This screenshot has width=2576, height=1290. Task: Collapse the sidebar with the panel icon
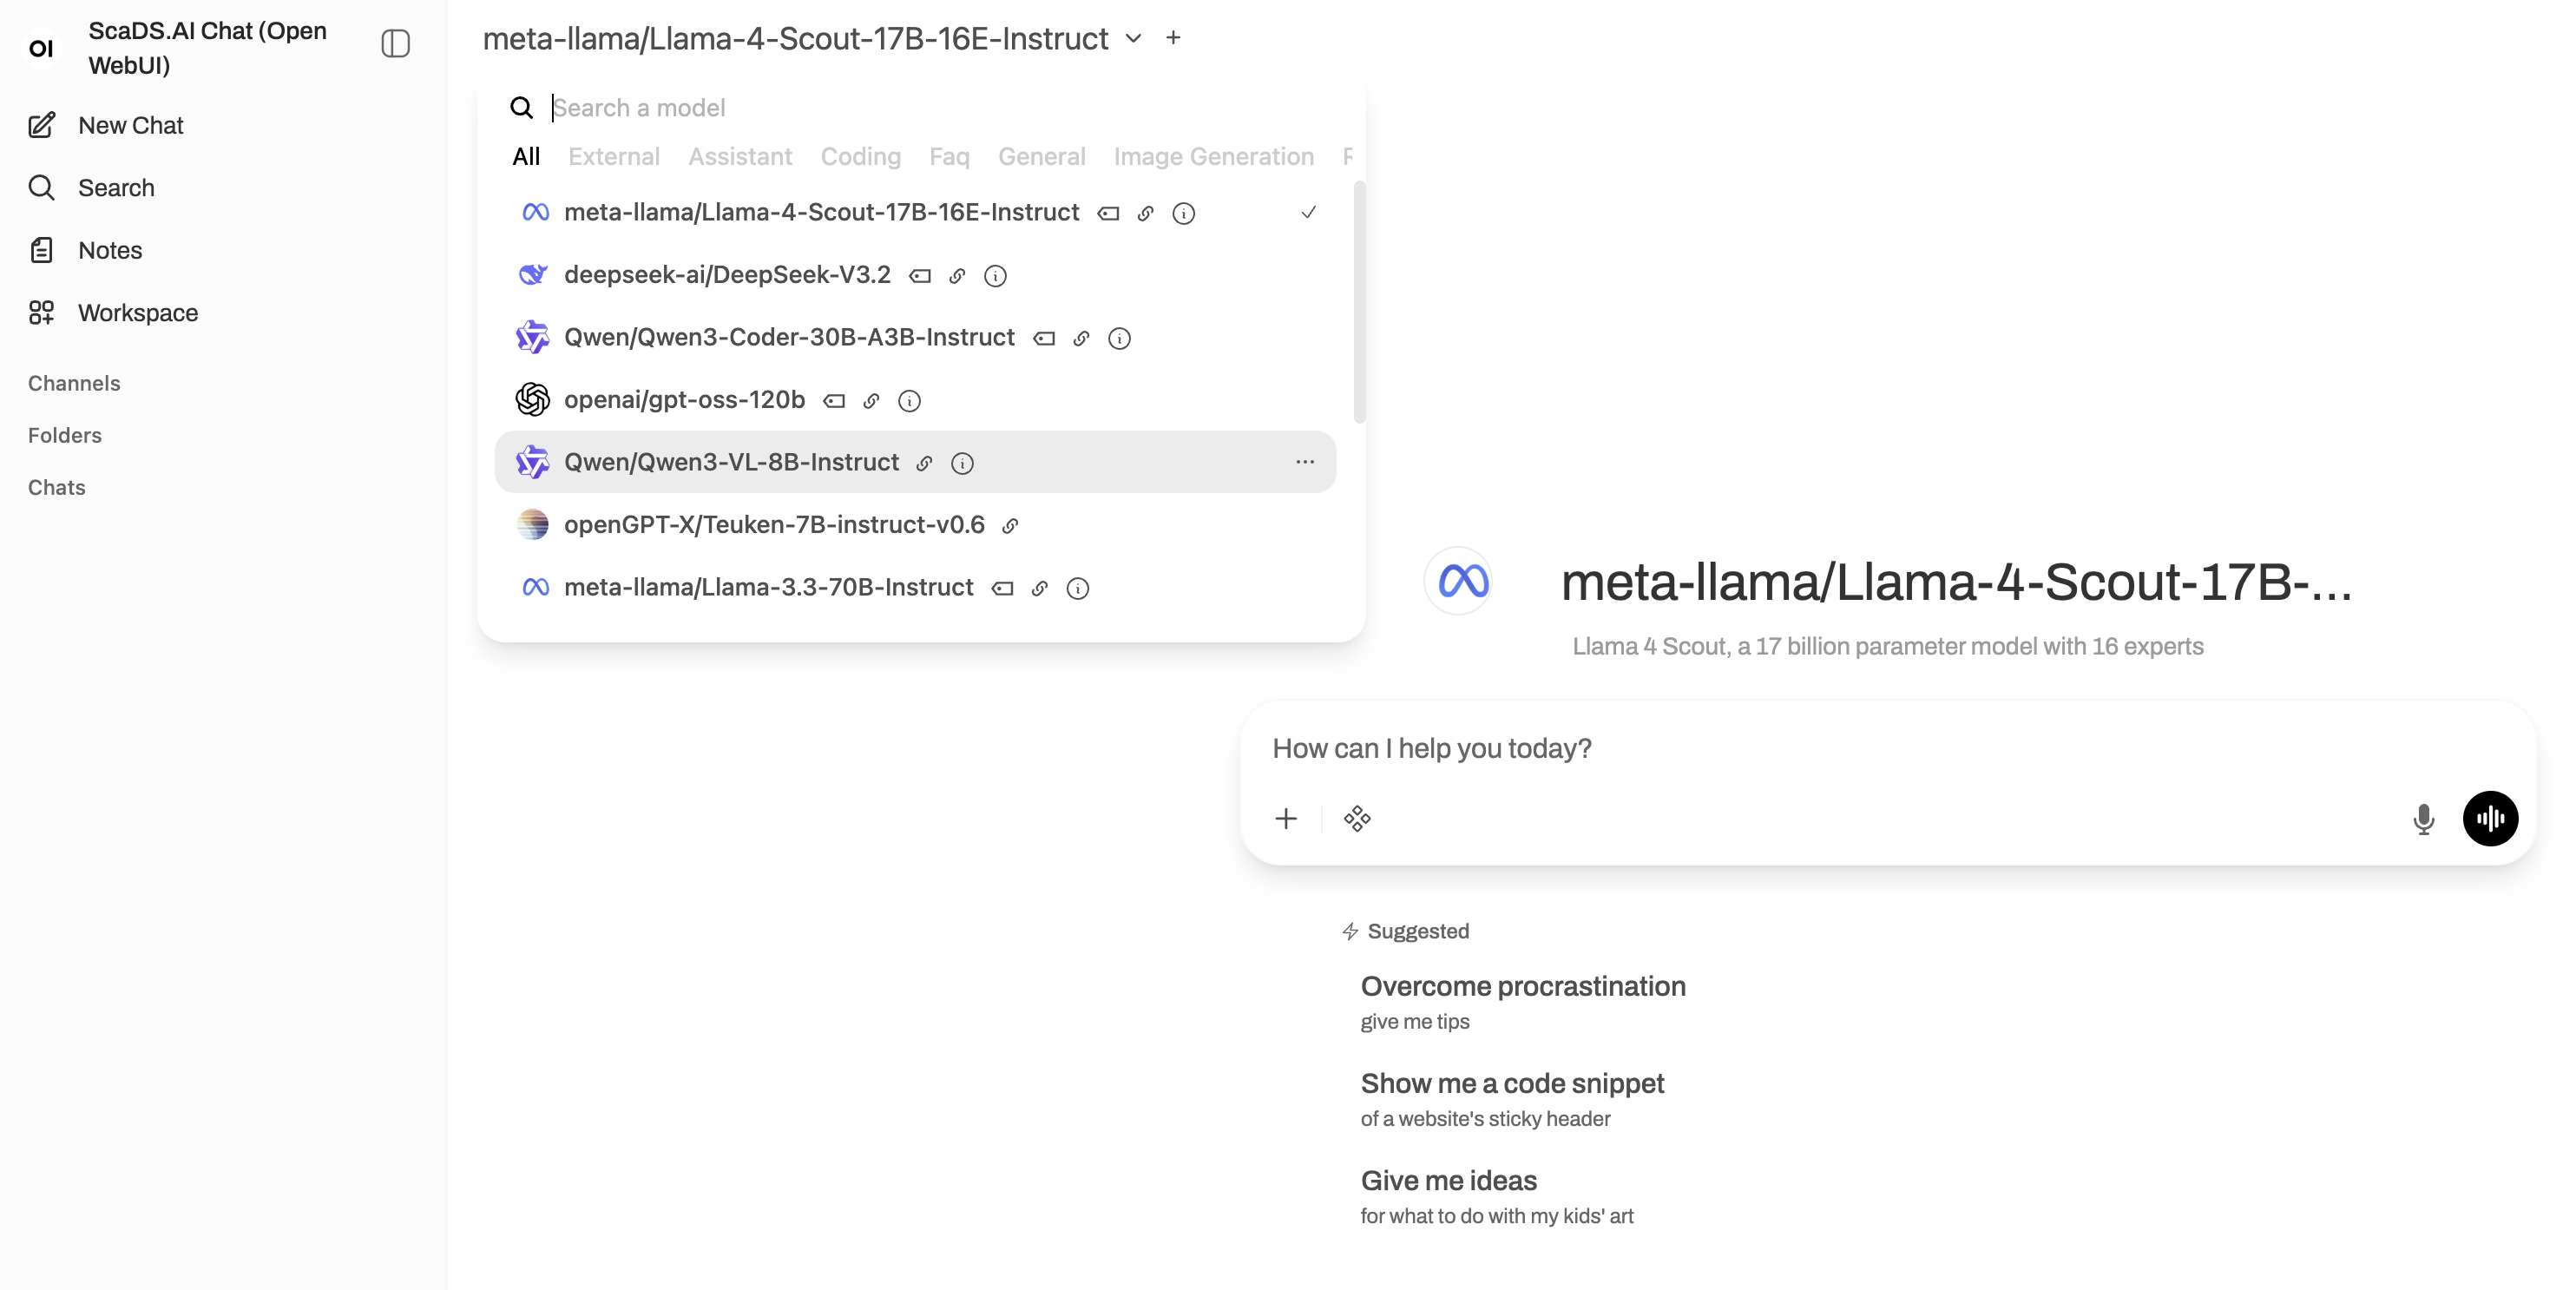click(x=394, y=44)
